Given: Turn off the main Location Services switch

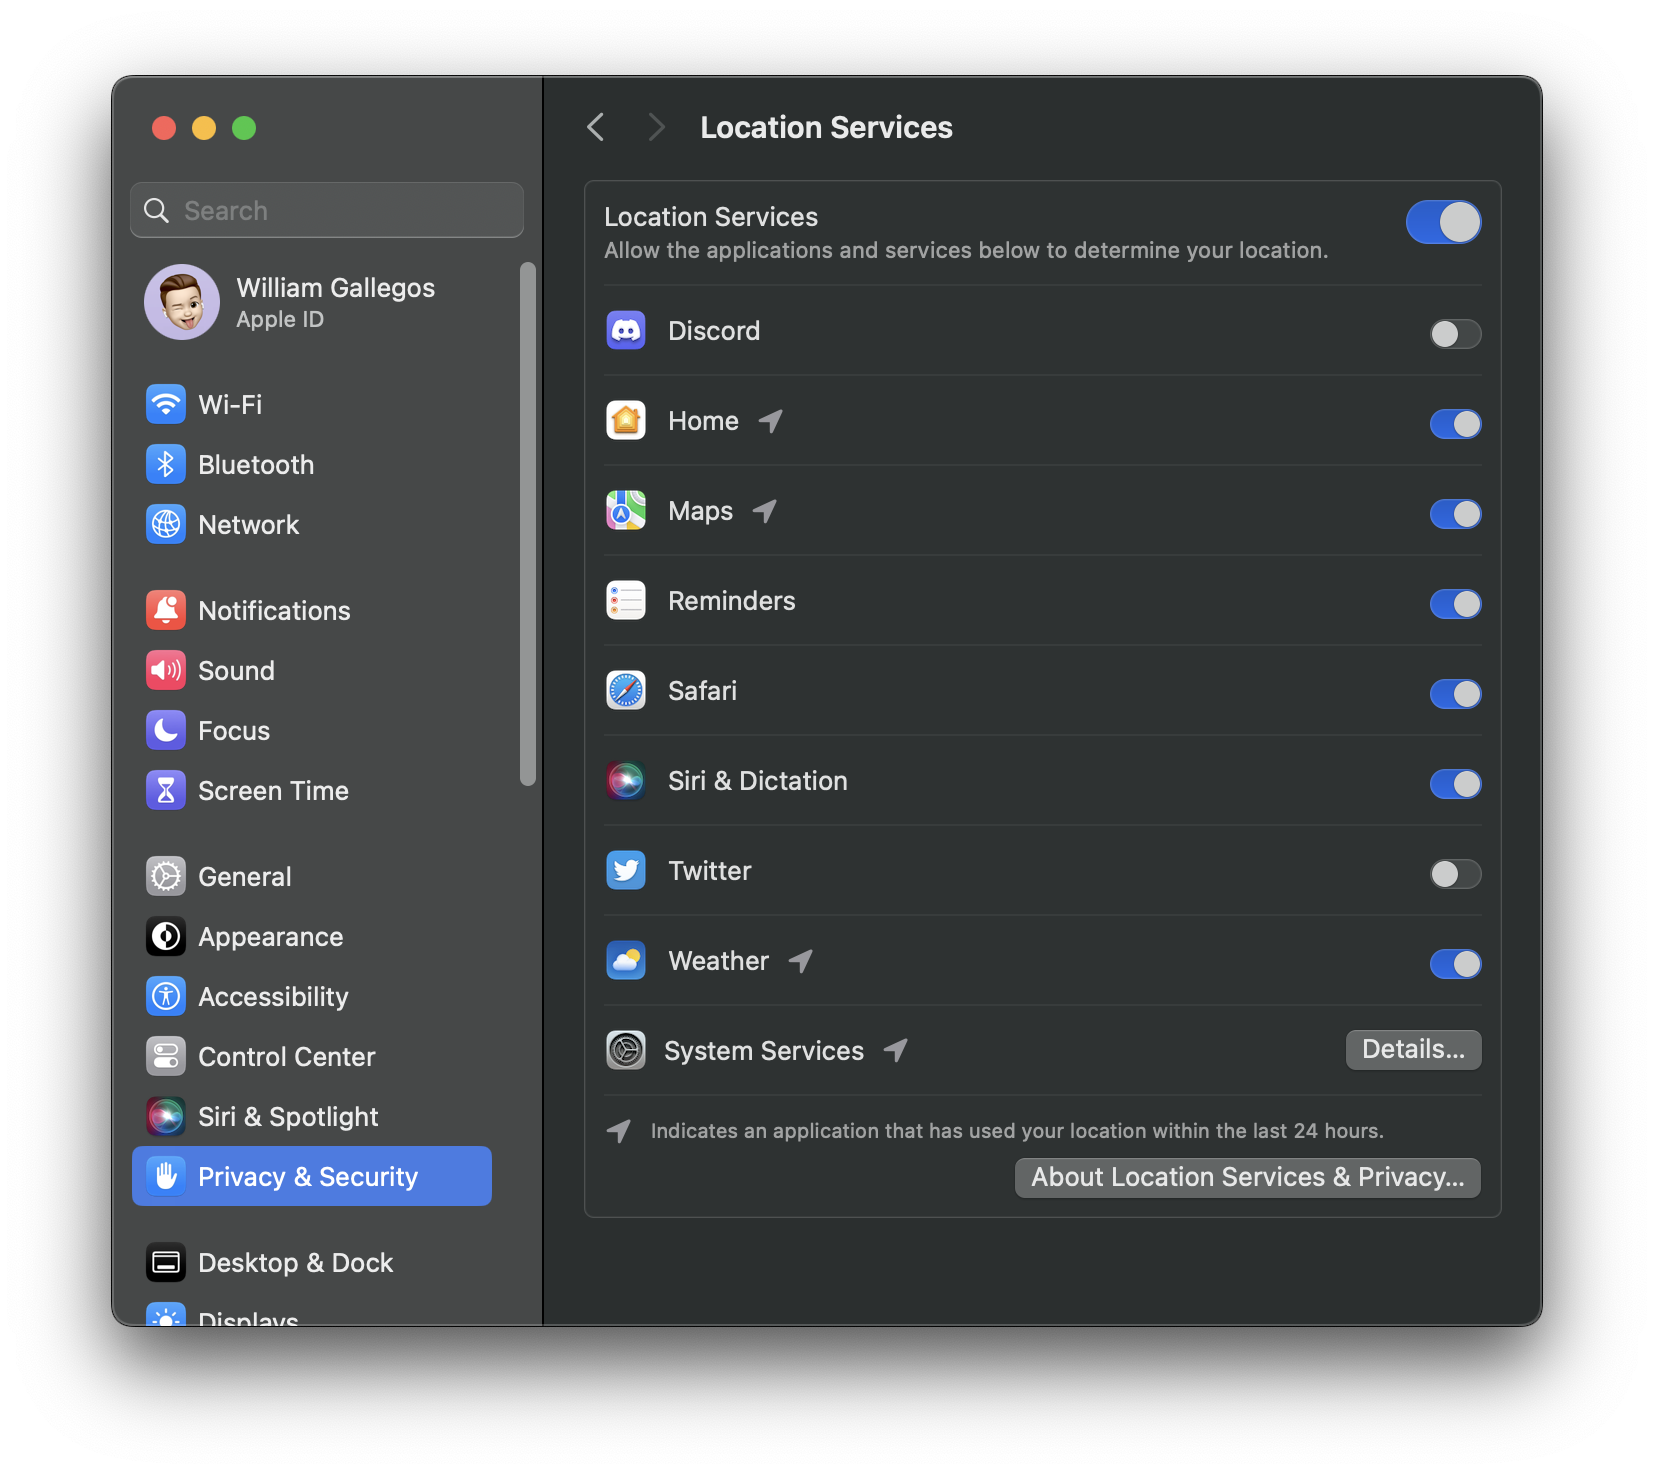Looking at the screenshot, I should point(1443,223).
